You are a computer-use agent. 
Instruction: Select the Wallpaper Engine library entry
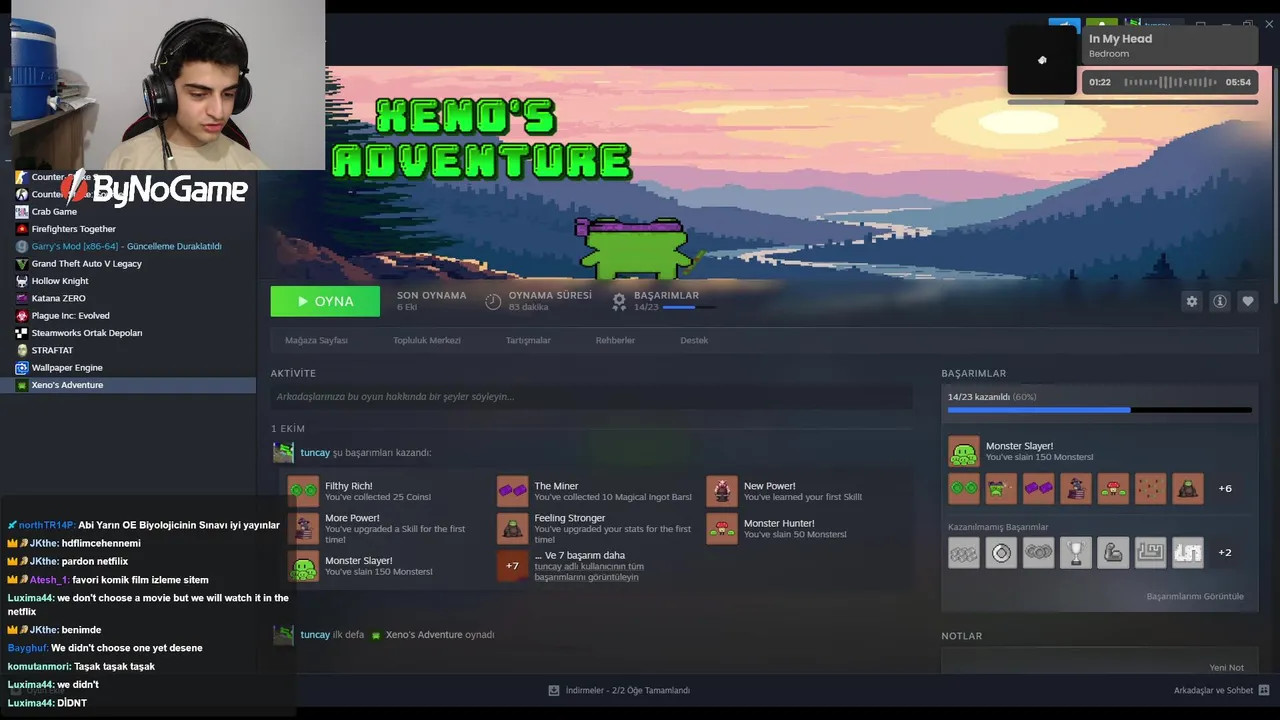[128, 368]
